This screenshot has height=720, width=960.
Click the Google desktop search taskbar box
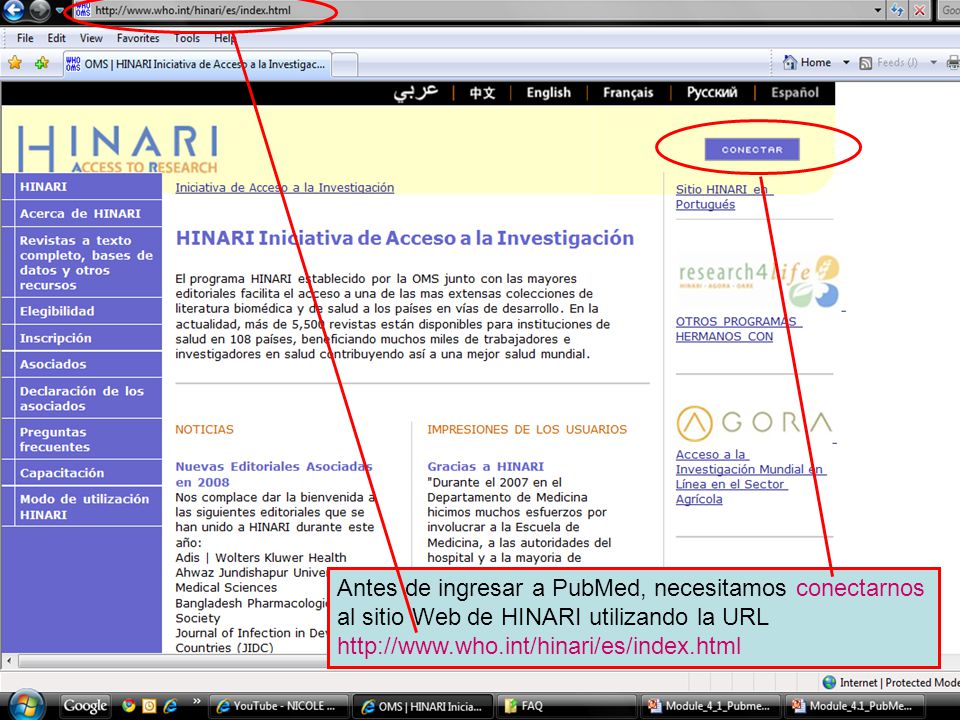(x=85, y=706)
